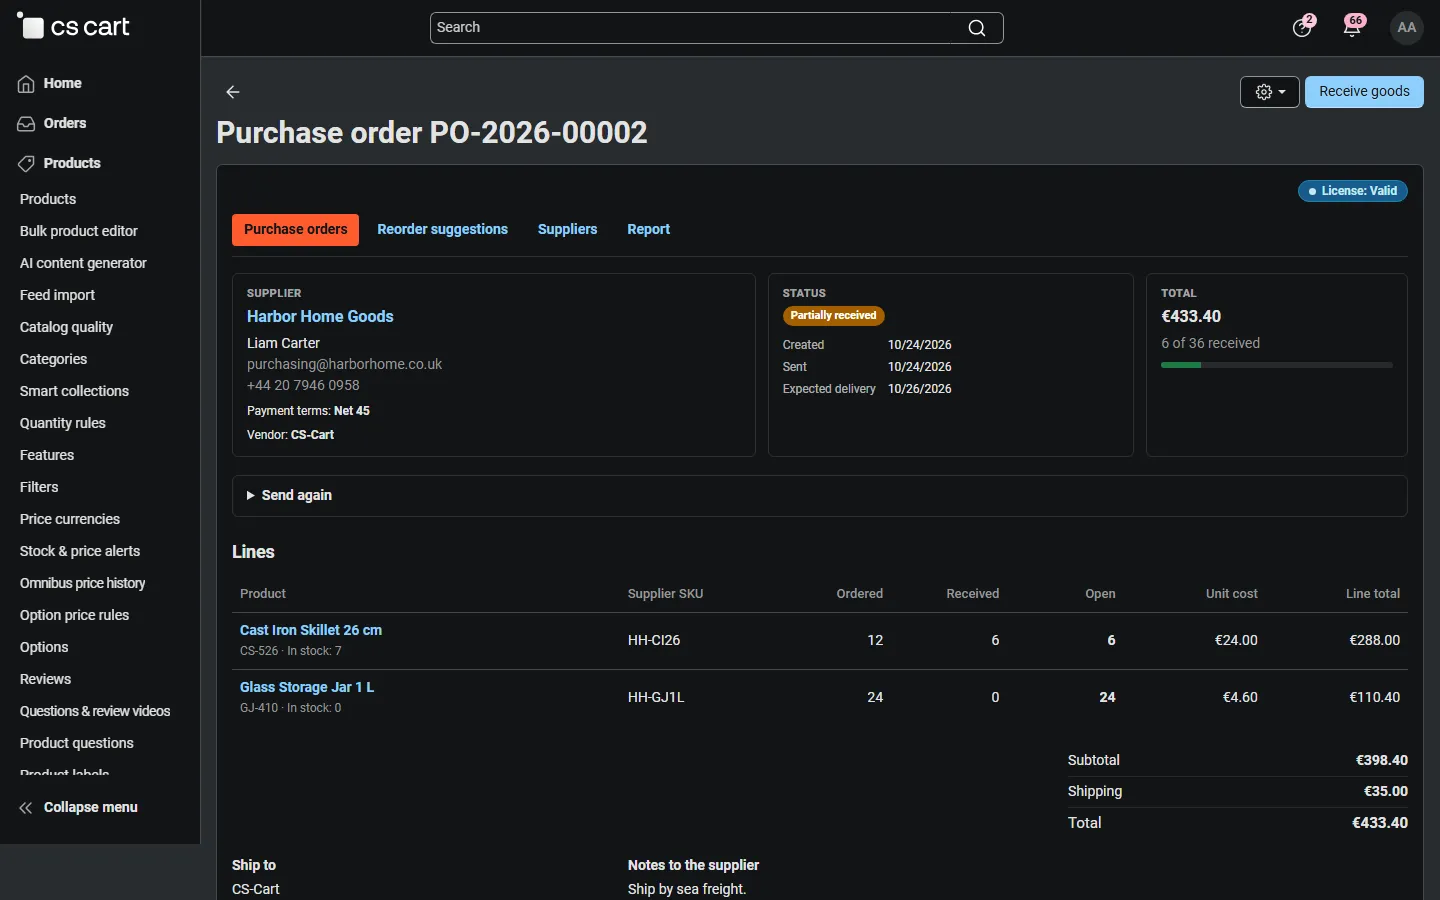Go back using the left arrow
1440x900 pixels.
point(233,92)
